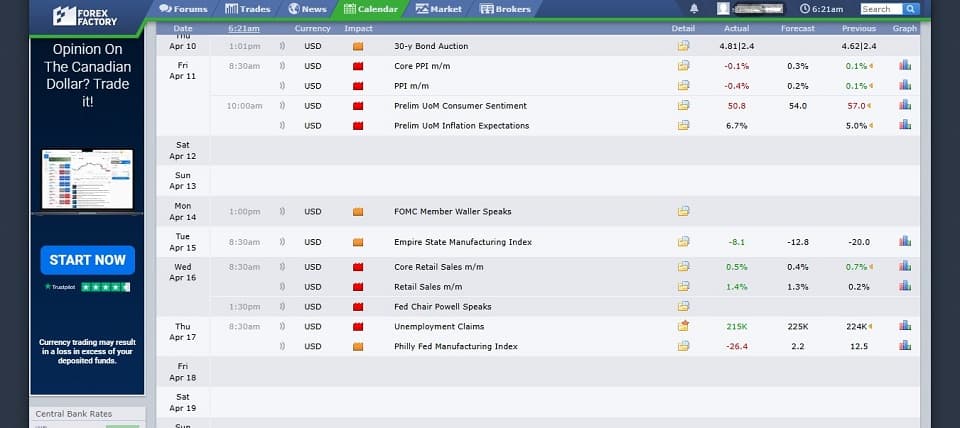960x428 pixels.
Task: Click the red impact icon for PPI m/m
Action: click(358, 86)
